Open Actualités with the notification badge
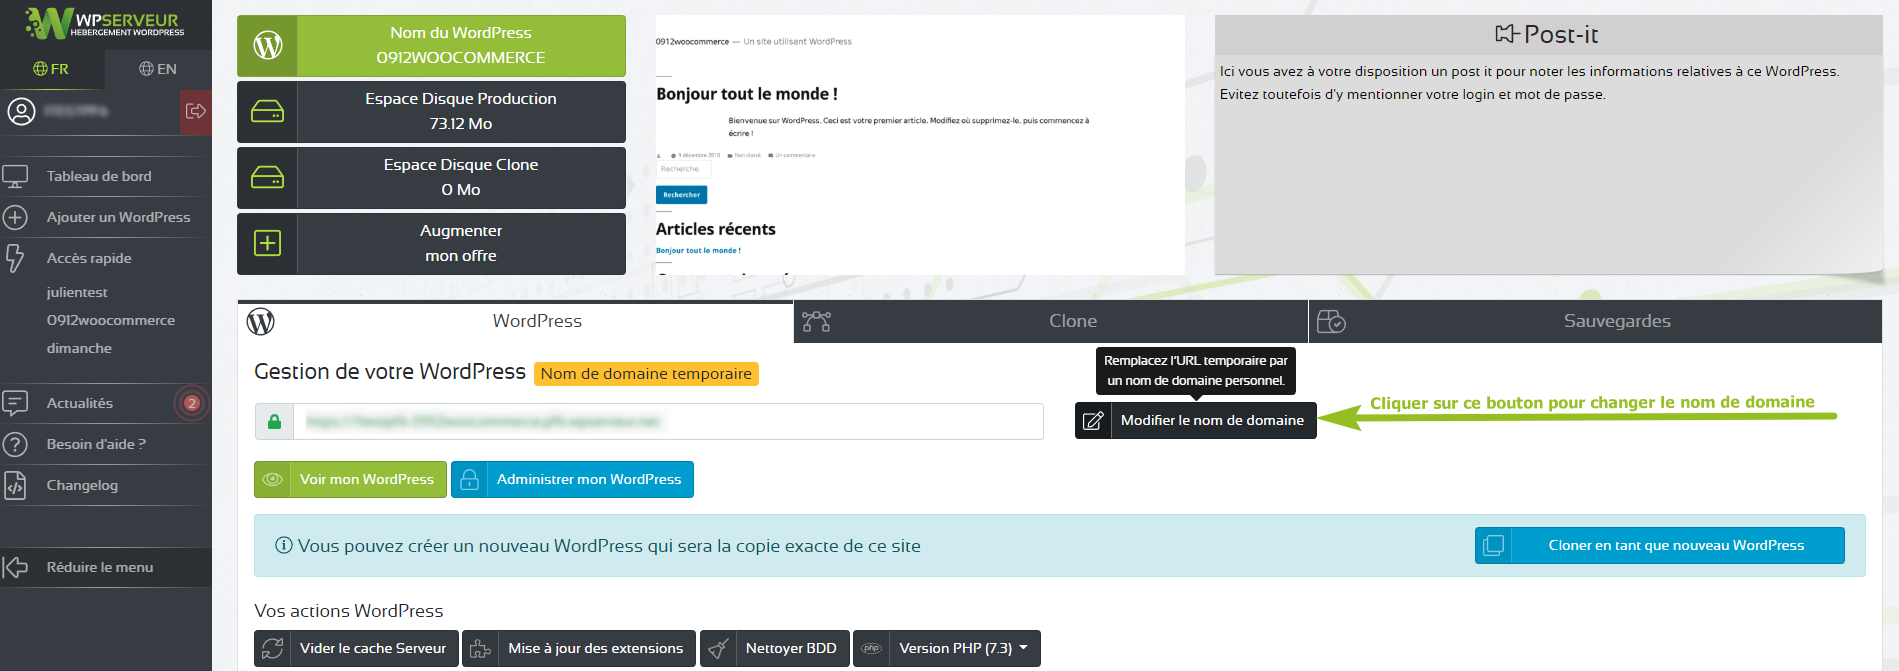1899x671 pixels. click(x=80, y=403)
